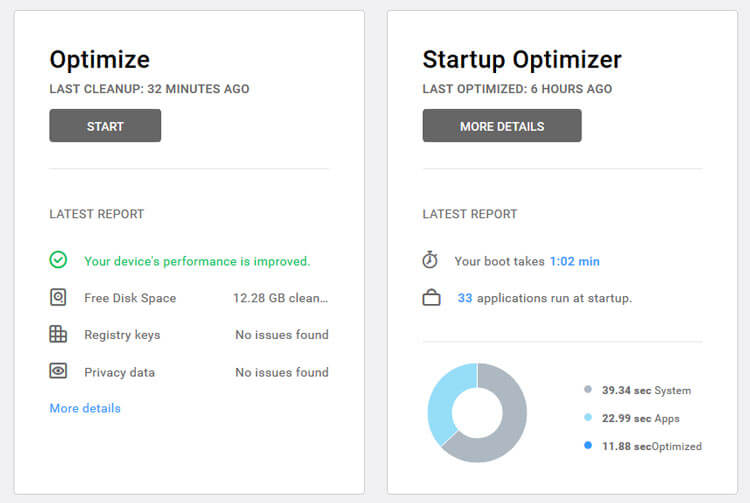Click the green checkmark performance icon
Viewport: 750px width, 503px height.
[x=58, y=260]
